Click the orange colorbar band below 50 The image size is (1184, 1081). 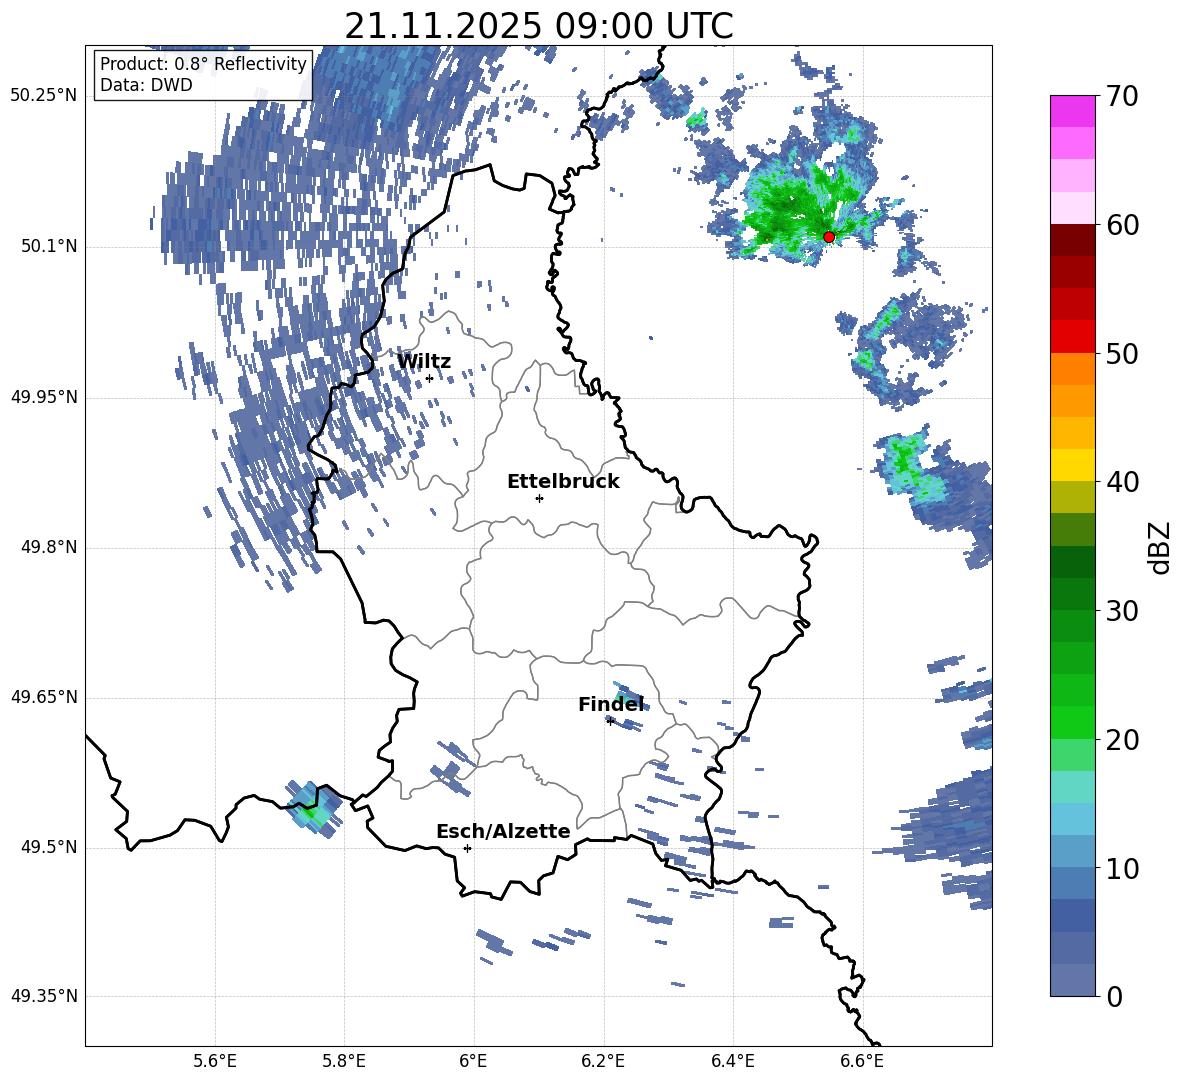click(x=1072, y=369)
